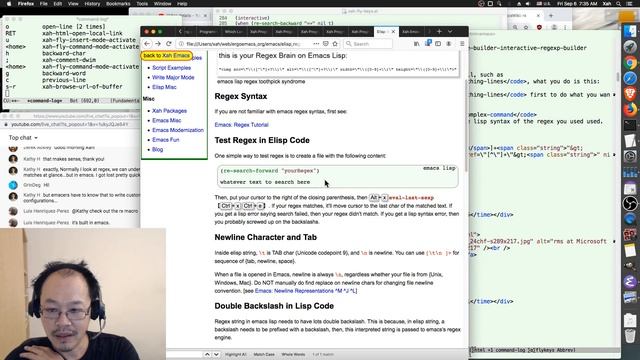Viewport: 640px width, 360px height.
Task: Find previous match with up arrow
Action: [x=207, y=354]
